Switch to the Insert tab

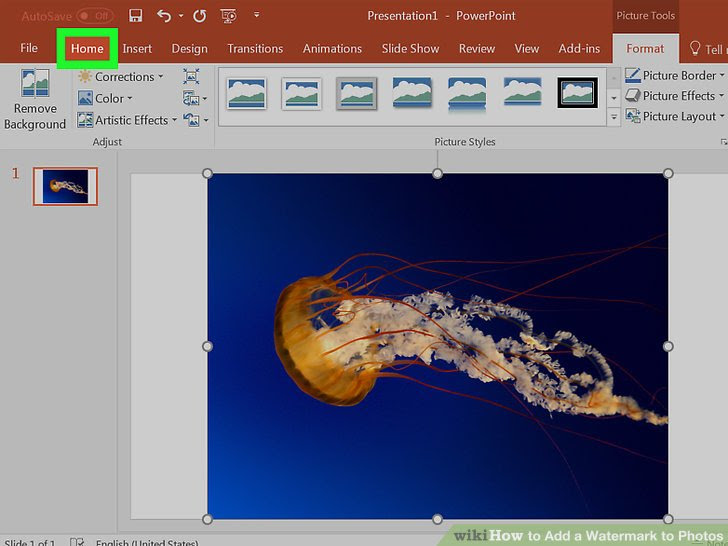(137, 48)
